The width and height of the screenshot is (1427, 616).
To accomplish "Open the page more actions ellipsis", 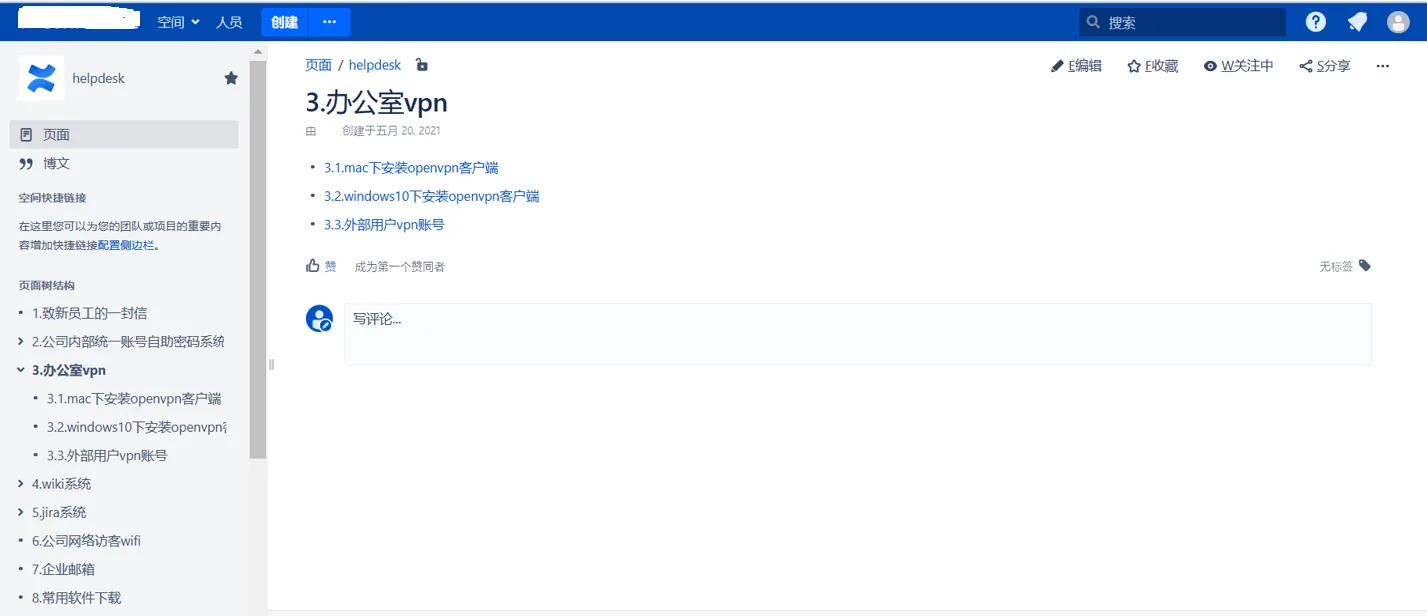I will click(x=1383, y=66).
